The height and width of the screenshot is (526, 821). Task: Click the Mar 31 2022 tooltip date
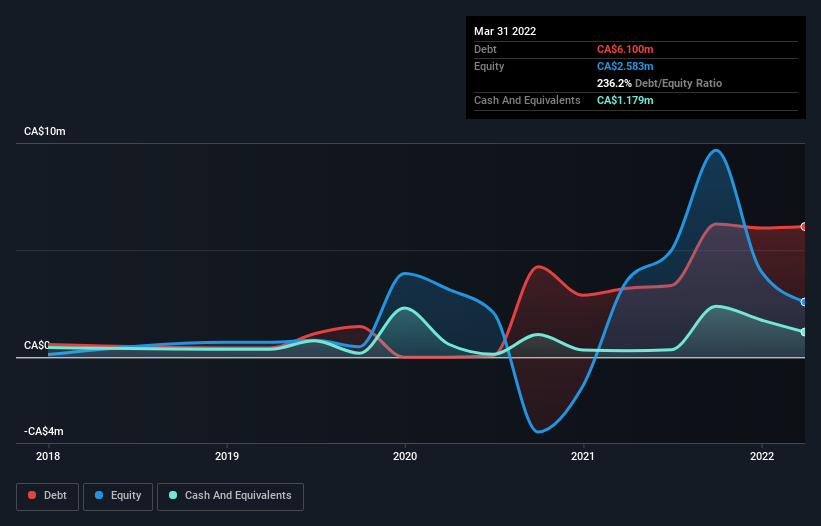coord(505,31)
